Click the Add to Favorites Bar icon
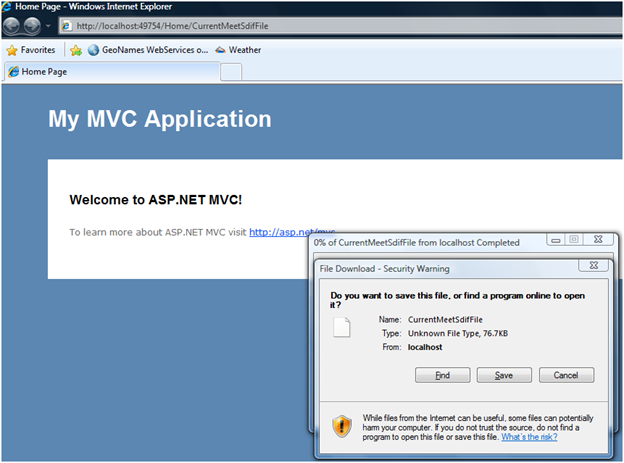Viewport: 624px width, 463px height. click(75, 49)
